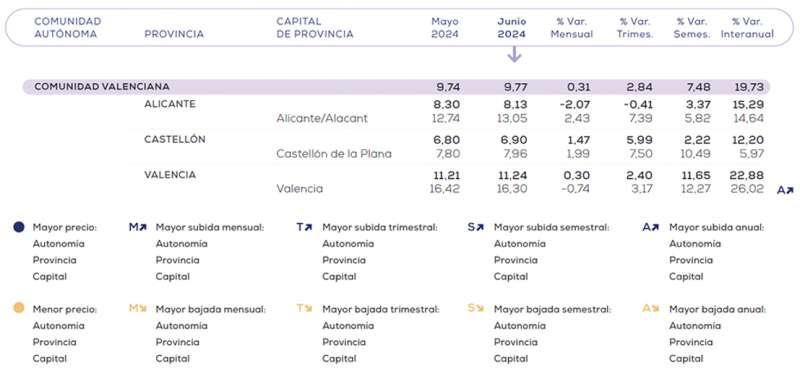Click the Mayor bajada trimestral T arrow icon
Viewport: 800px width, 368px height.
click(x=304, y=308)
